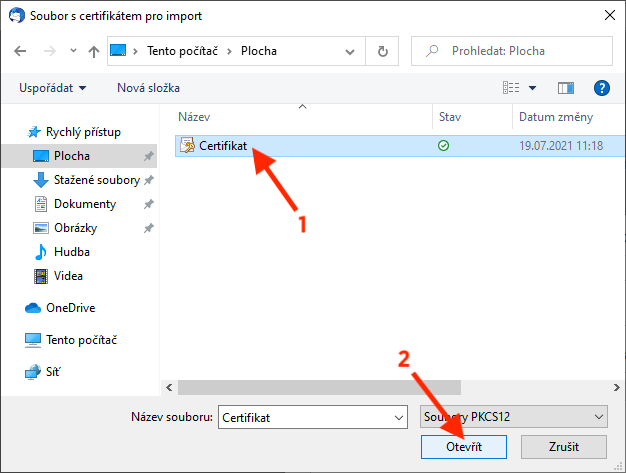Screen dimensions: 626x473
Task: Open the view options dropdown arrow
Action: pyautogui.click(x=533, y=88)
